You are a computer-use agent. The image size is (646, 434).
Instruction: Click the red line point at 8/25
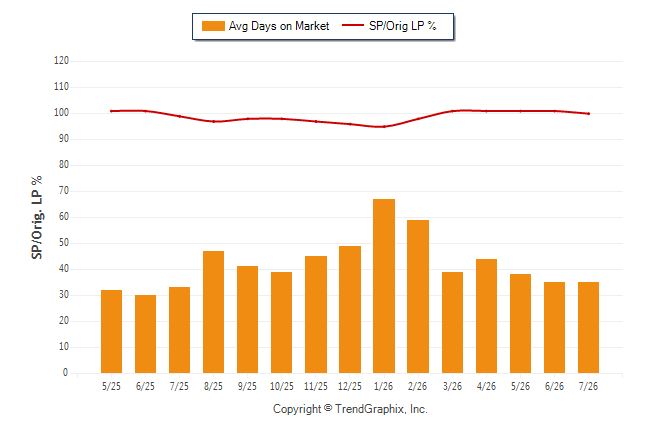213,121
